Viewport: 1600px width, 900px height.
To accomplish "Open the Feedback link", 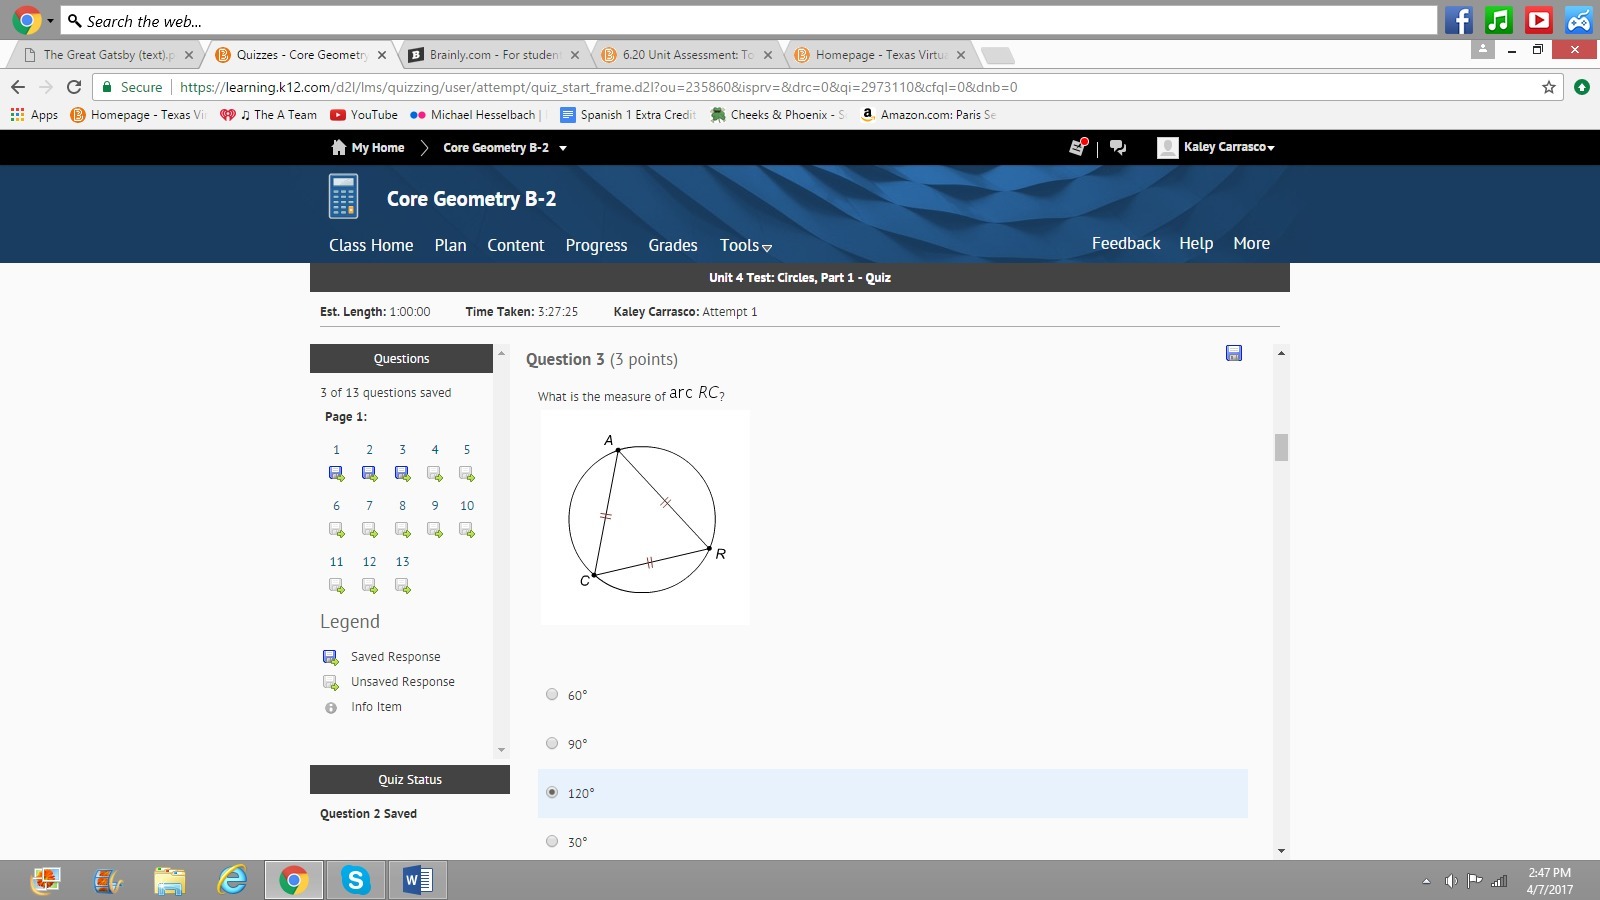I will 1126,243.
